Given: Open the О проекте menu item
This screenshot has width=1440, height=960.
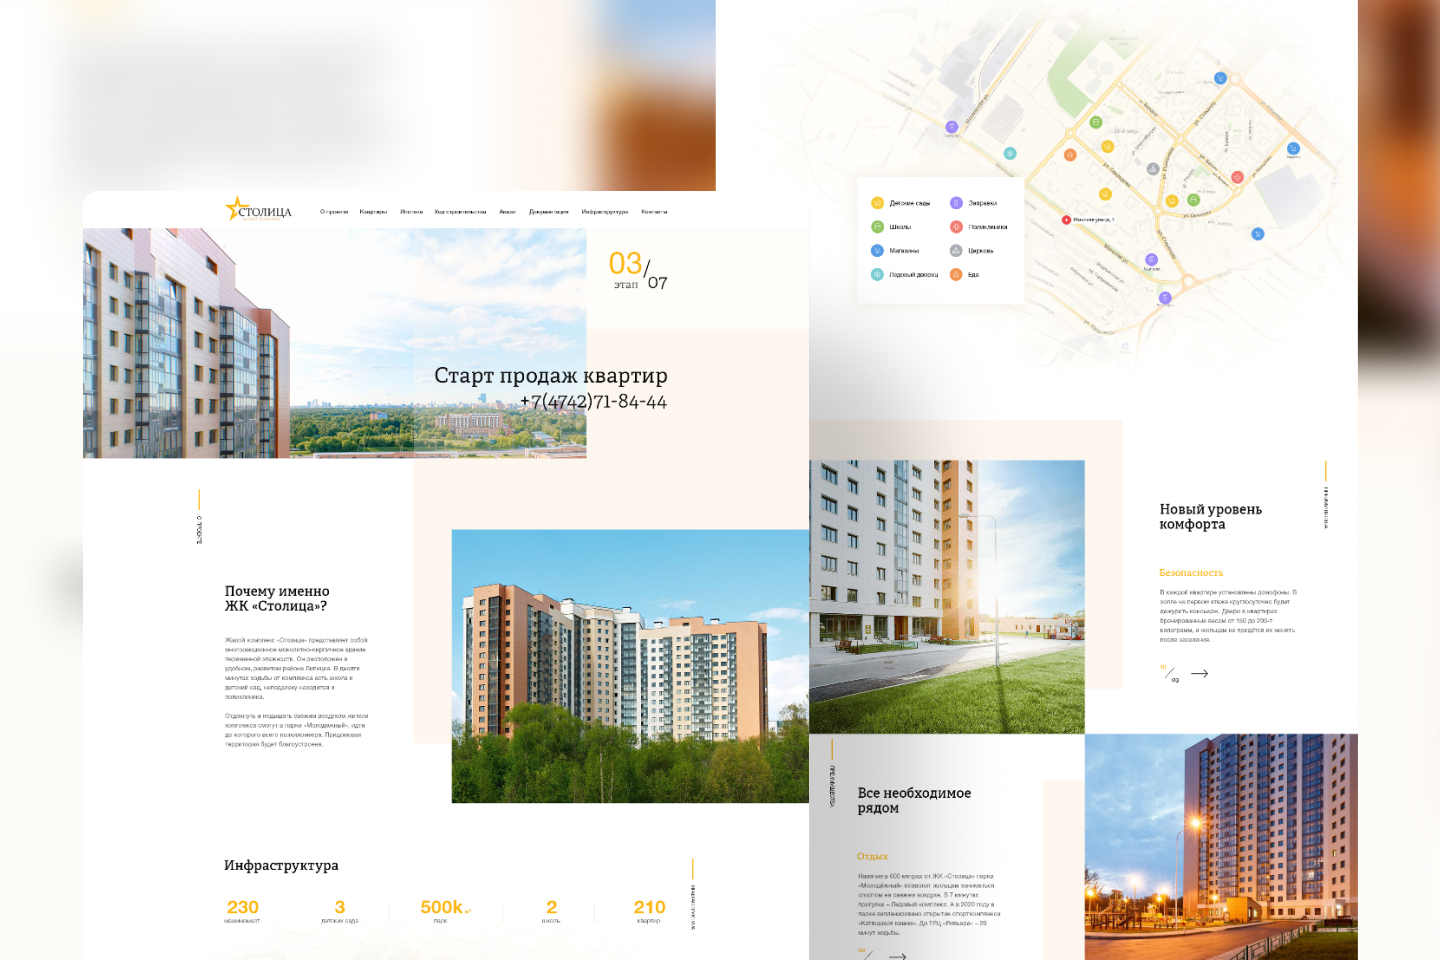Looking at the screenshot, I should point(334,212).
